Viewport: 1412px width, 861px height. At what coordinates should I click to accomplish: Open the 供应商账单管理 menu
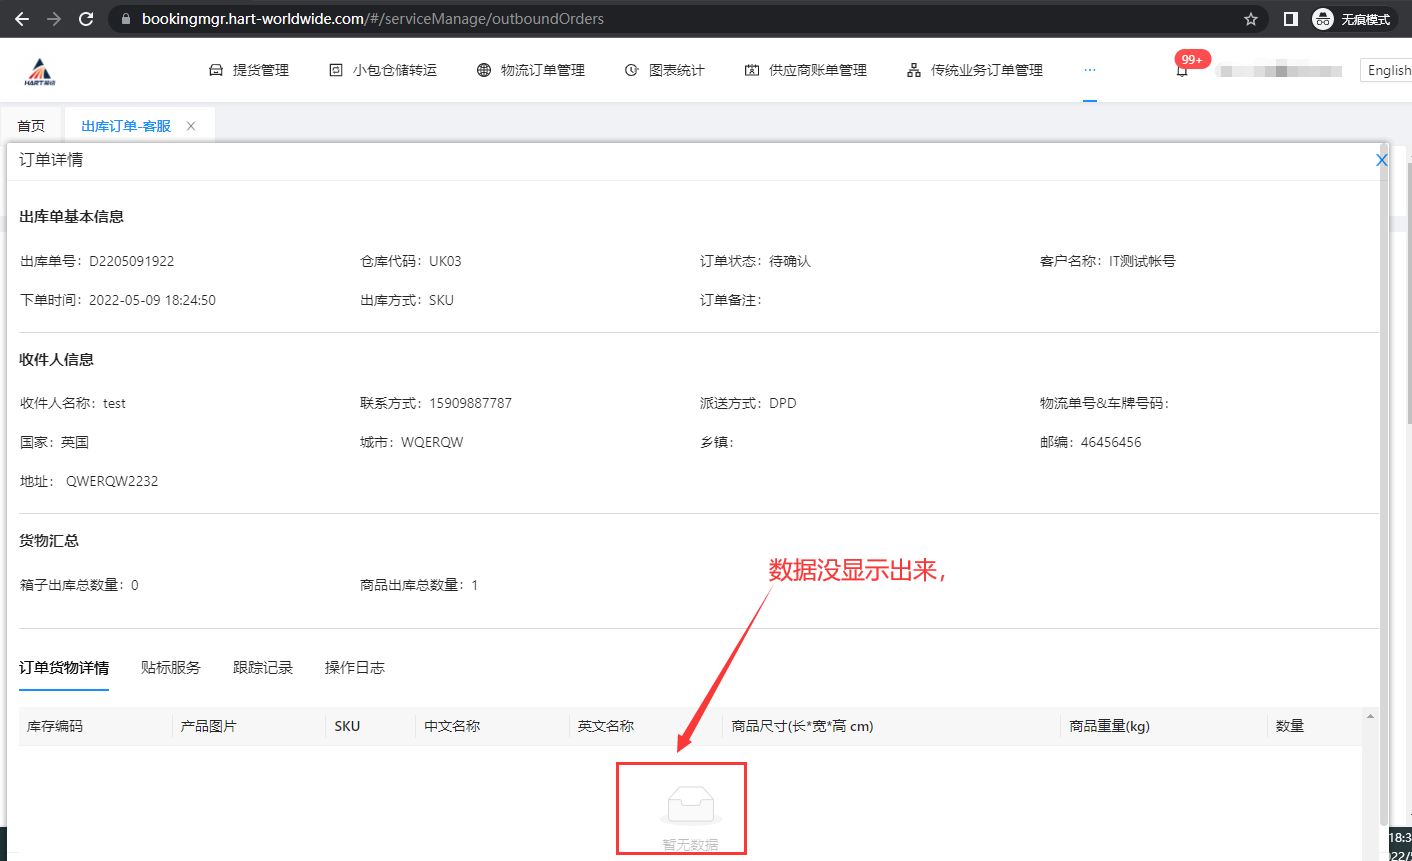click(806, 70)
